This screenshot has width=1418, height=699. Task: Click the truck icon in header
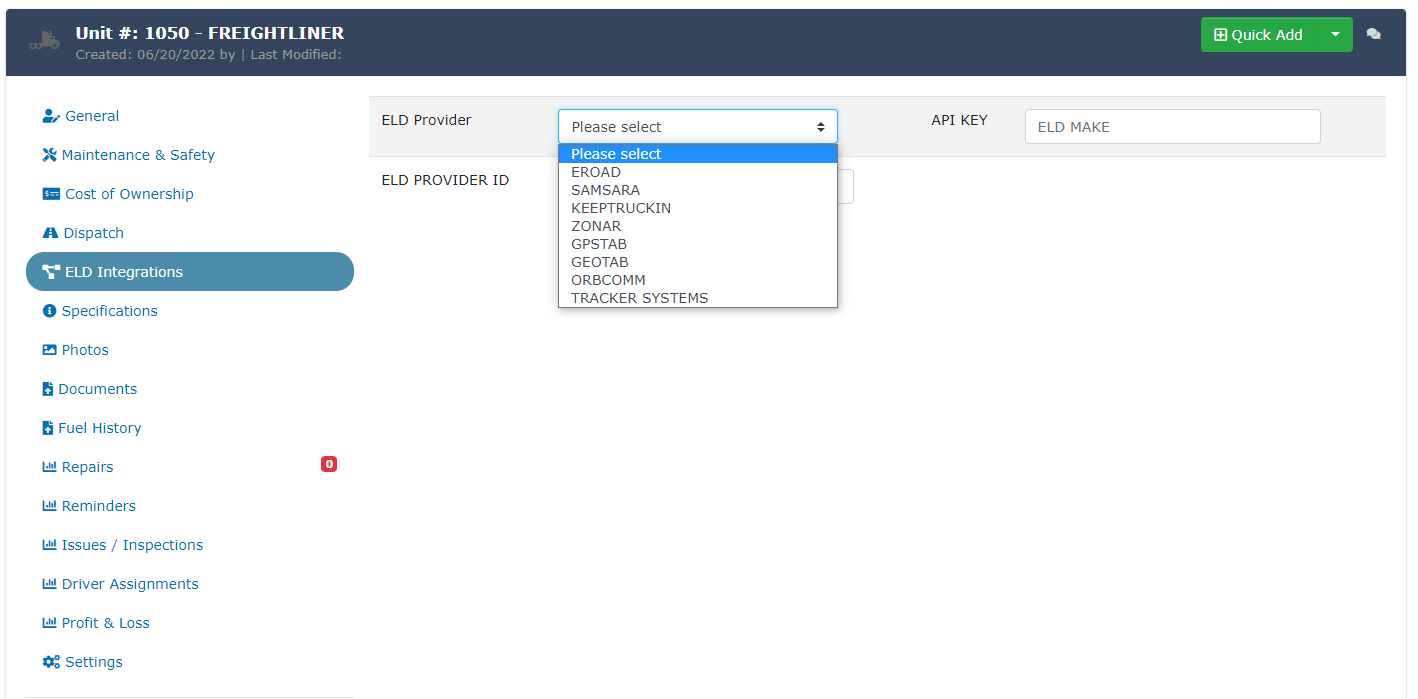(x=44, y=42)
